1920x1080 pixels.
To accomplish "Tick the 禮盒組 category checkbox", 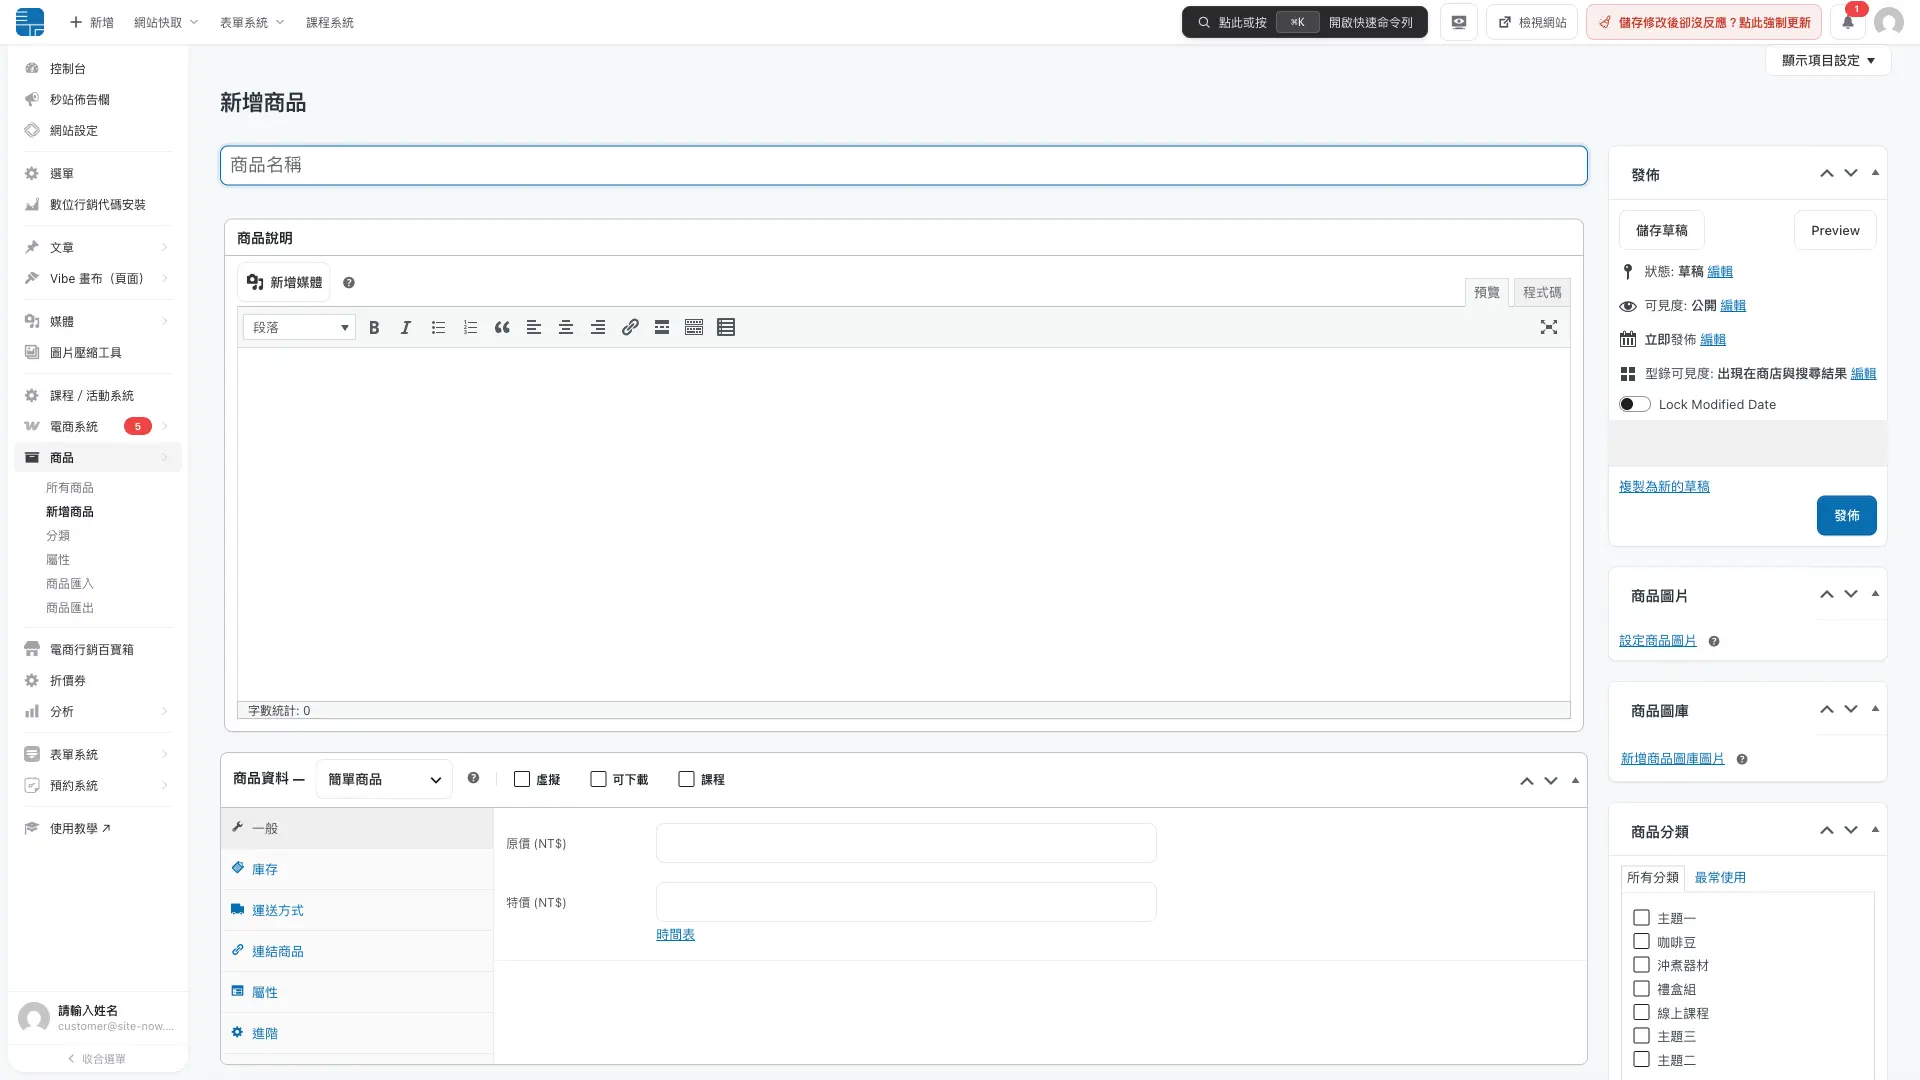I will [1641, 988].
